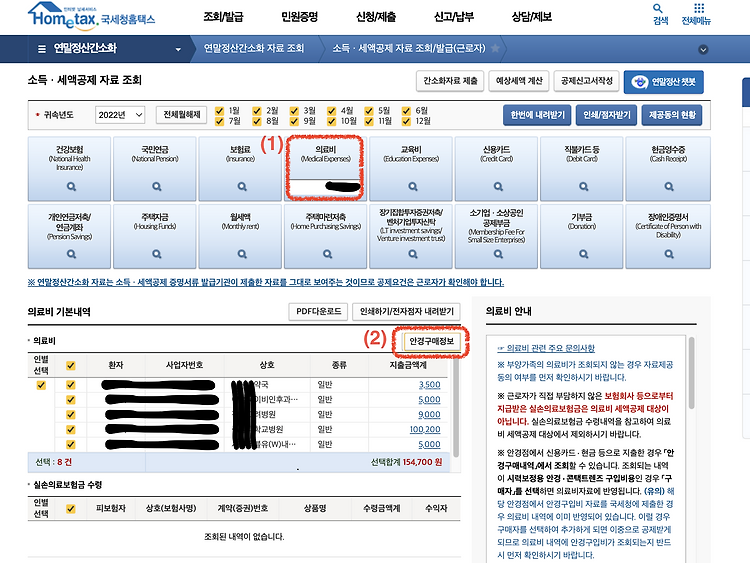The image size is (750, 563).
Task: Expand the 연말정산간소화 menu arrow
Action: [178, 49]
